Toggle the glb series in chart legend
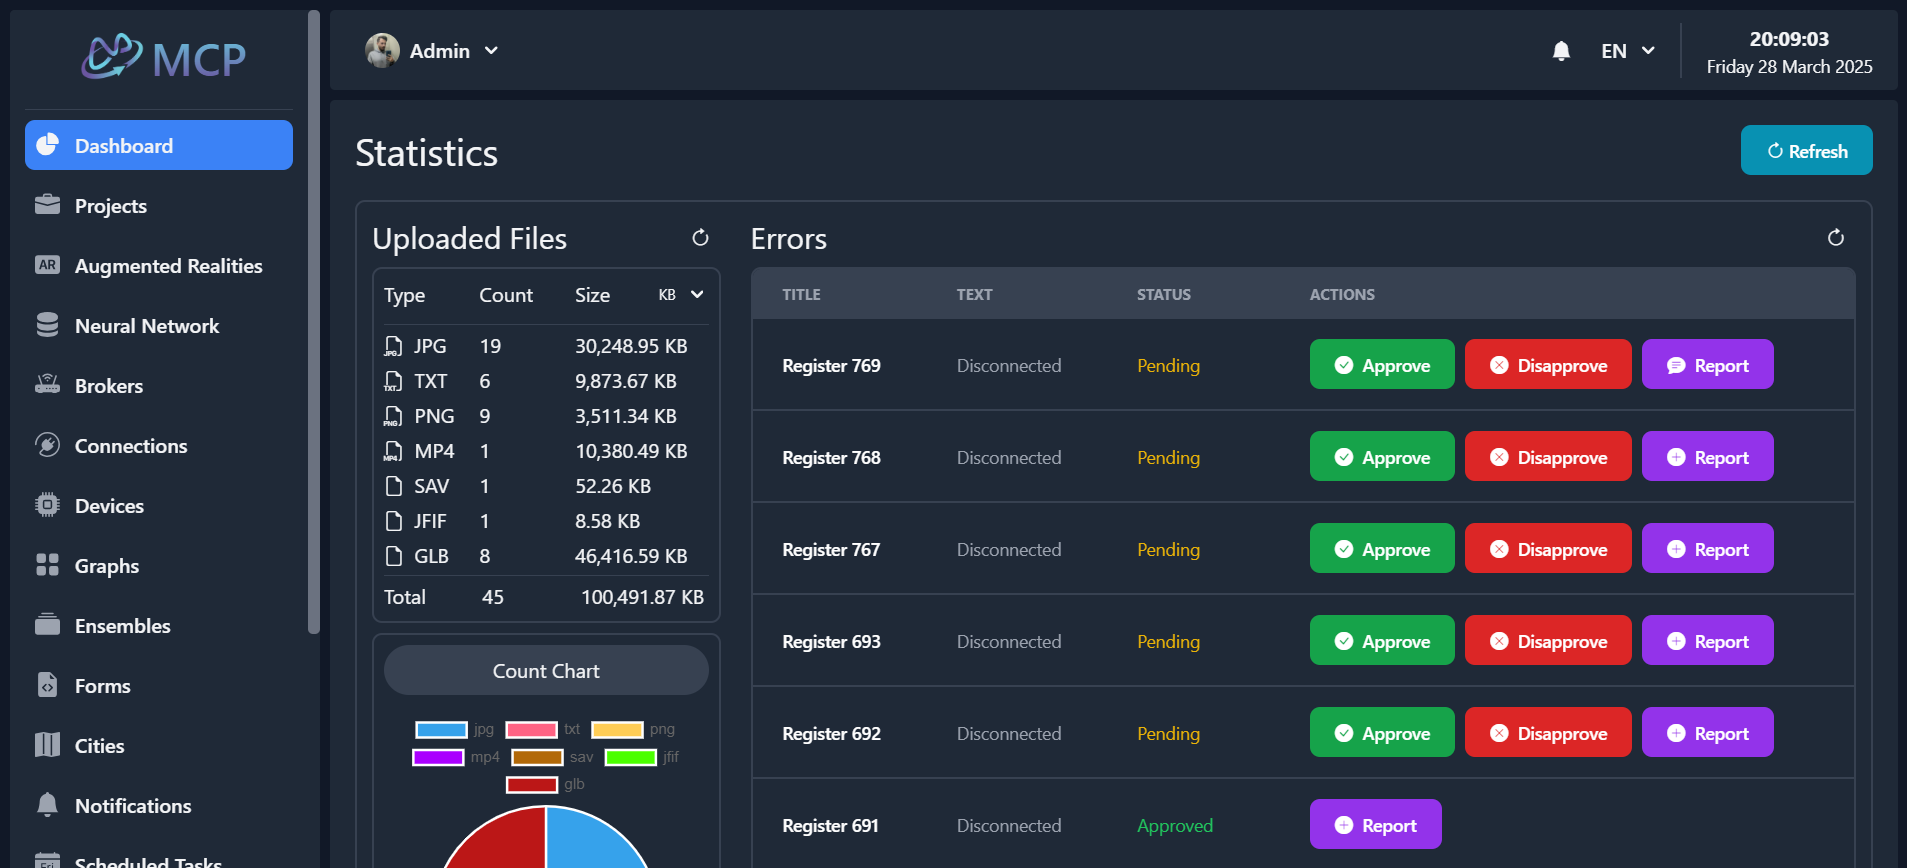The width and height of the screenshot is (1907, 868). click(545, 785)
